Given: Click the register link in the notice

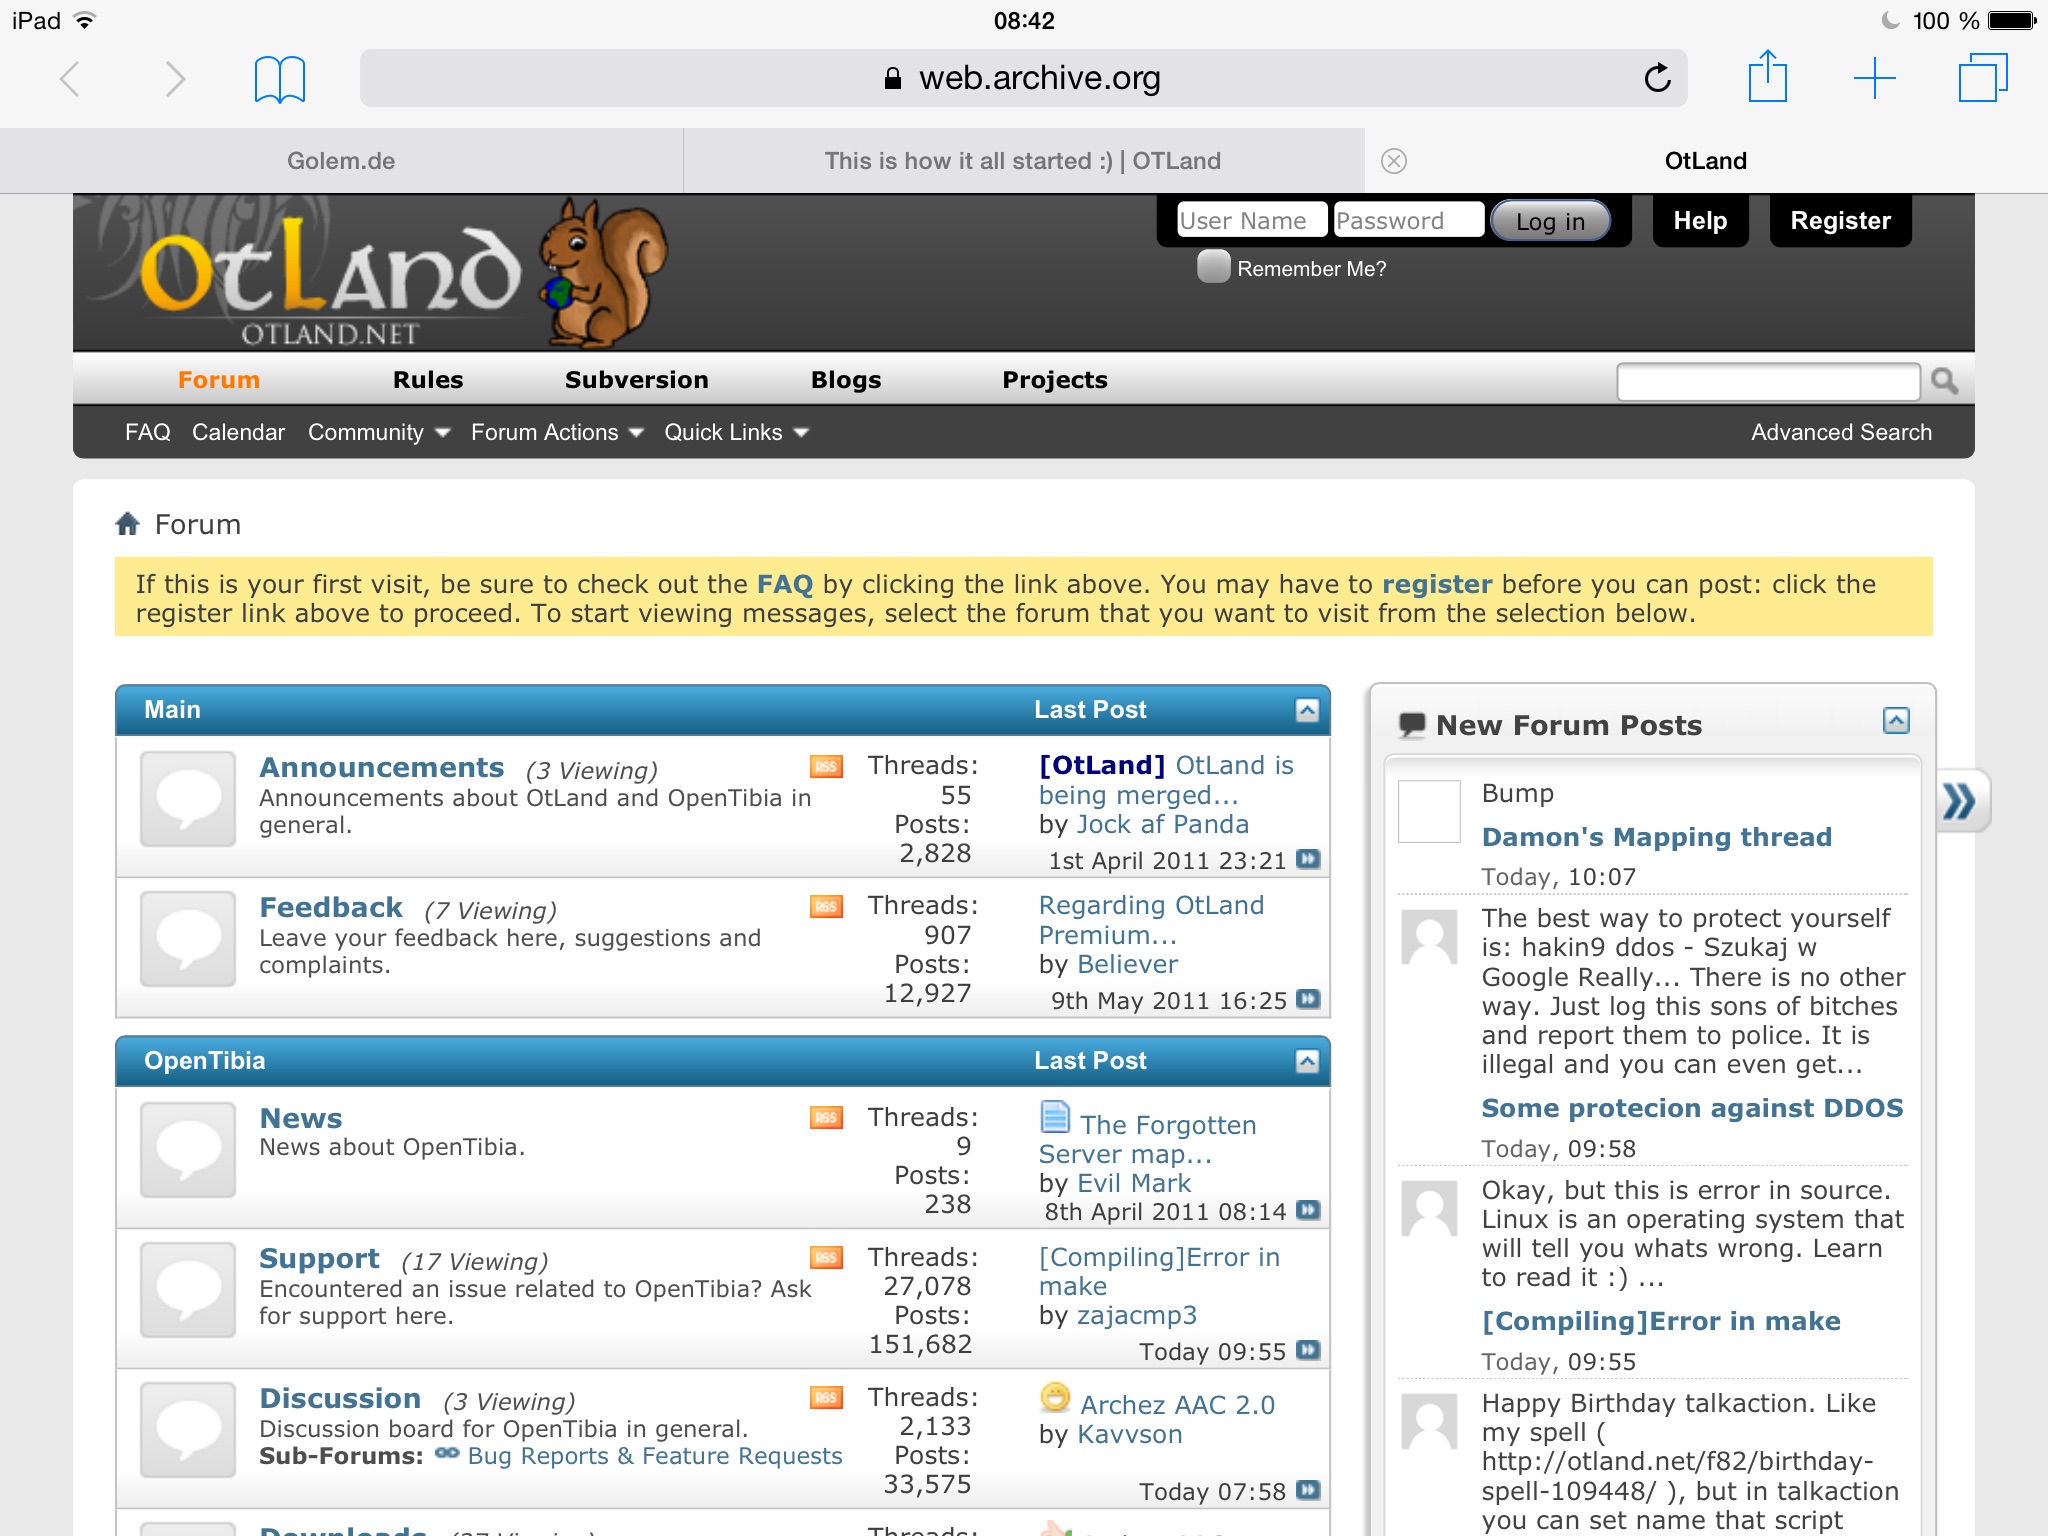Looking at the screenshot, I should pyautogui.click(x=1437, y=584).
